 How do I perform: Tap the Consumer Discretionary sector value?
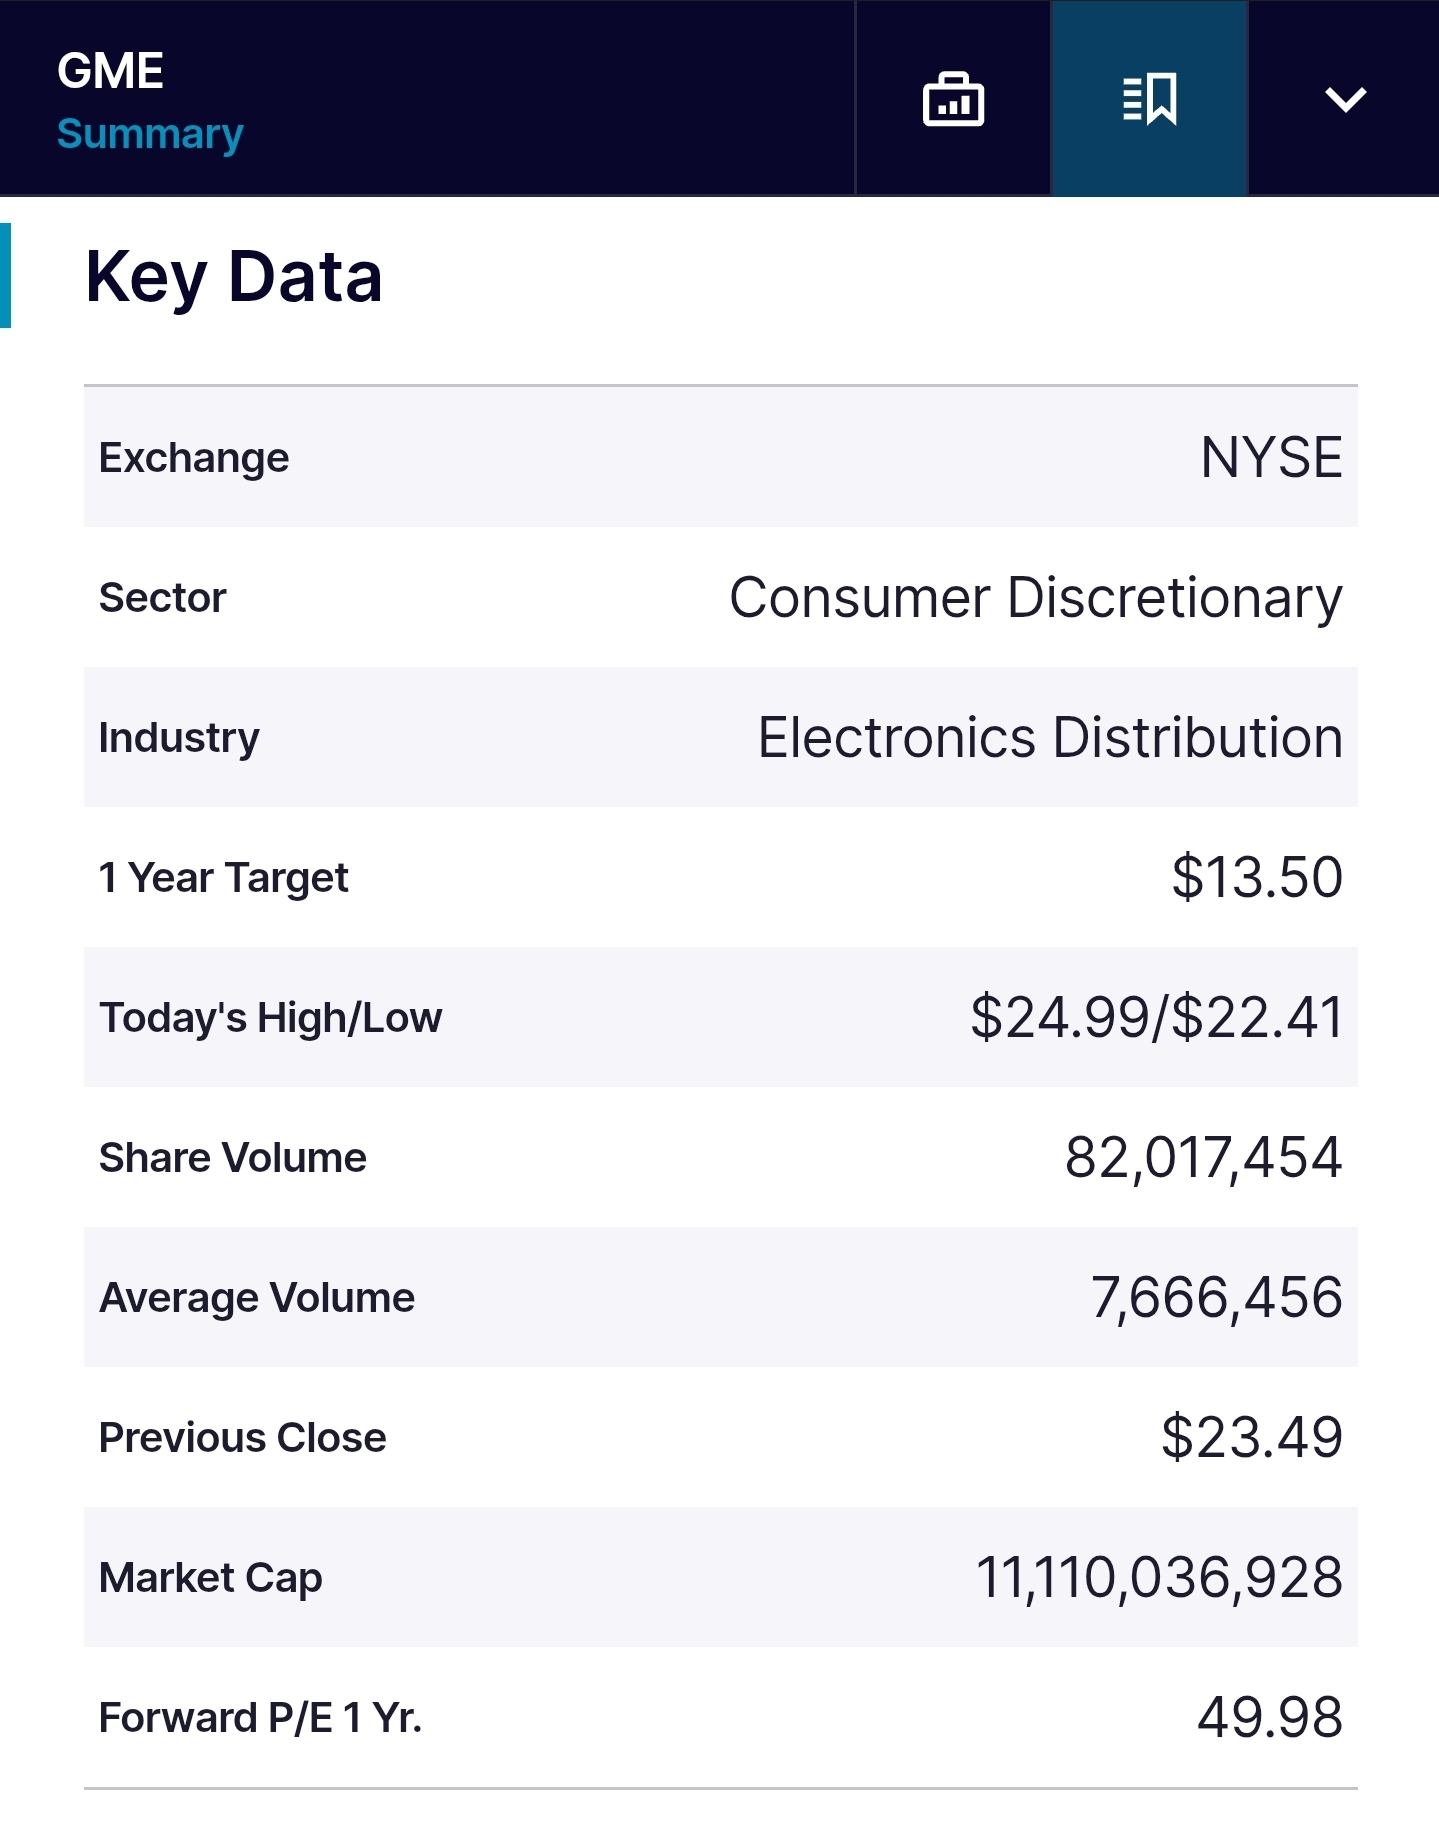[x=1035, y=598]
